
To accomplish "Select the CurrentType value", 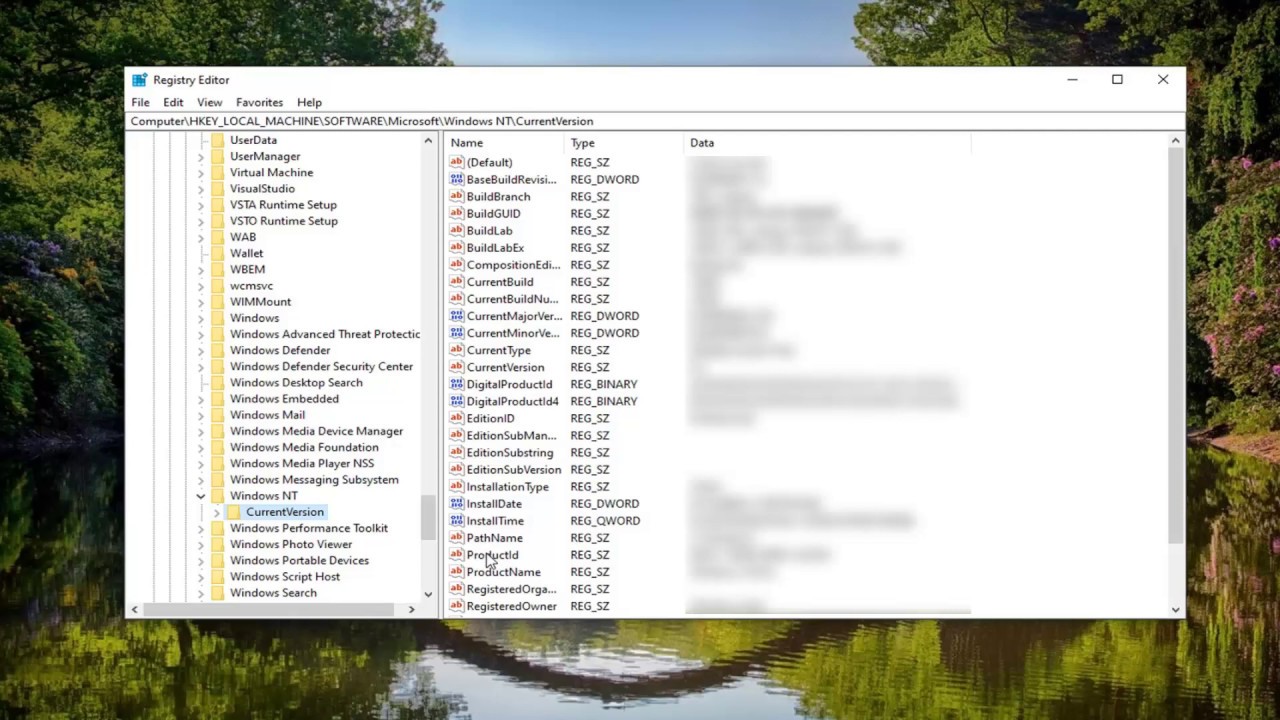I will click(498, 350).
